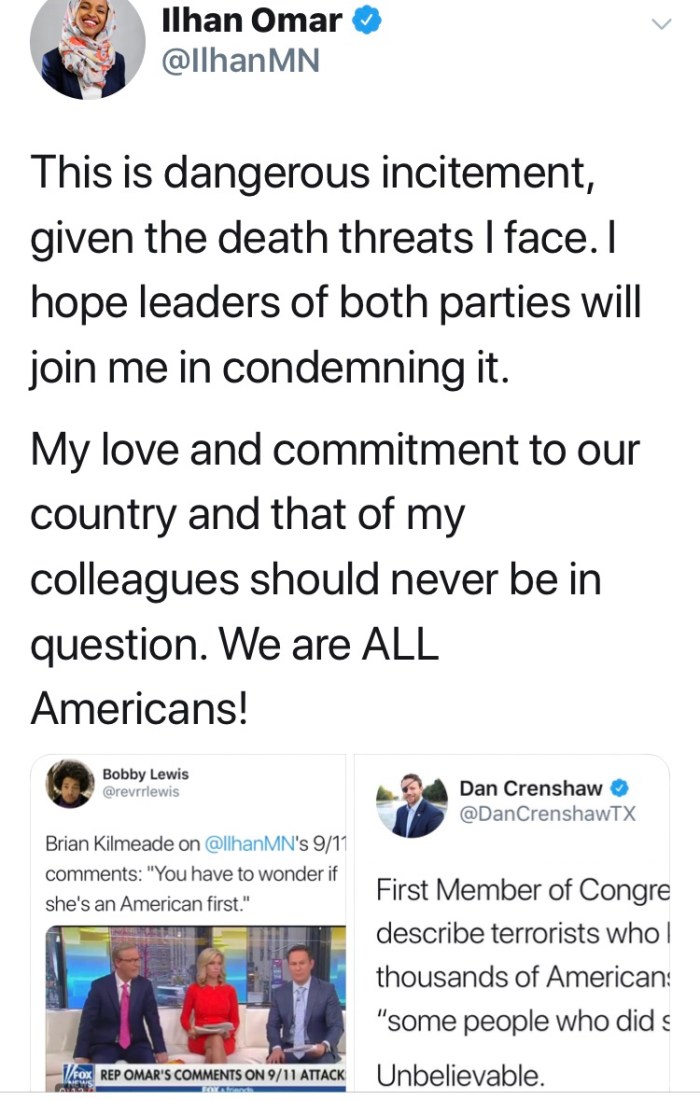Select the @DanCrenshawTX handle
The height and width of the screenshot is (1100, 700).
[x=546, y=815]
